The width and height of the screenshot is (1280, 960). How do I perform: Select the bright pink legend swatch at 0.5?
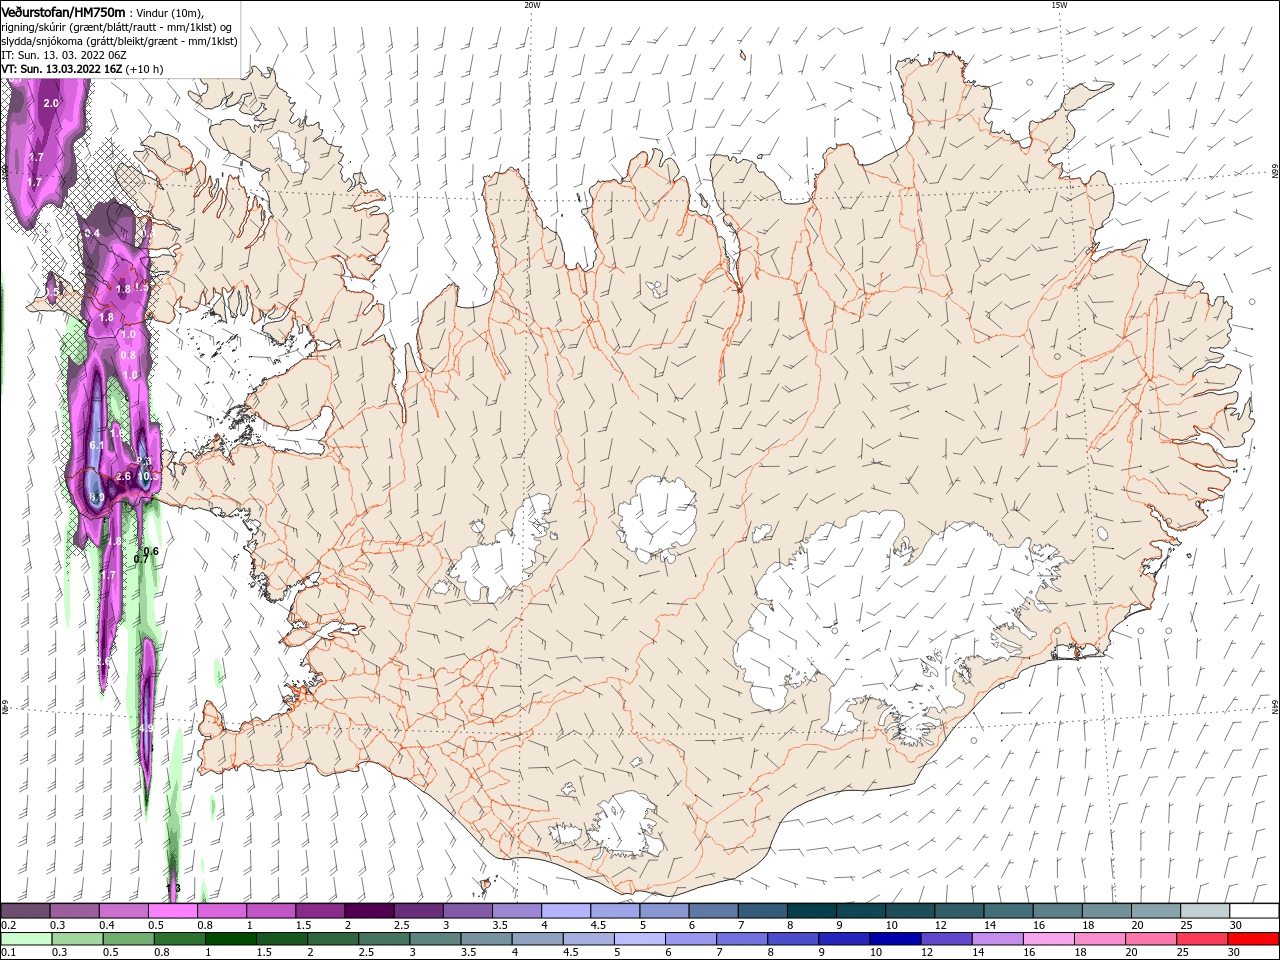(x=172, y=911)
